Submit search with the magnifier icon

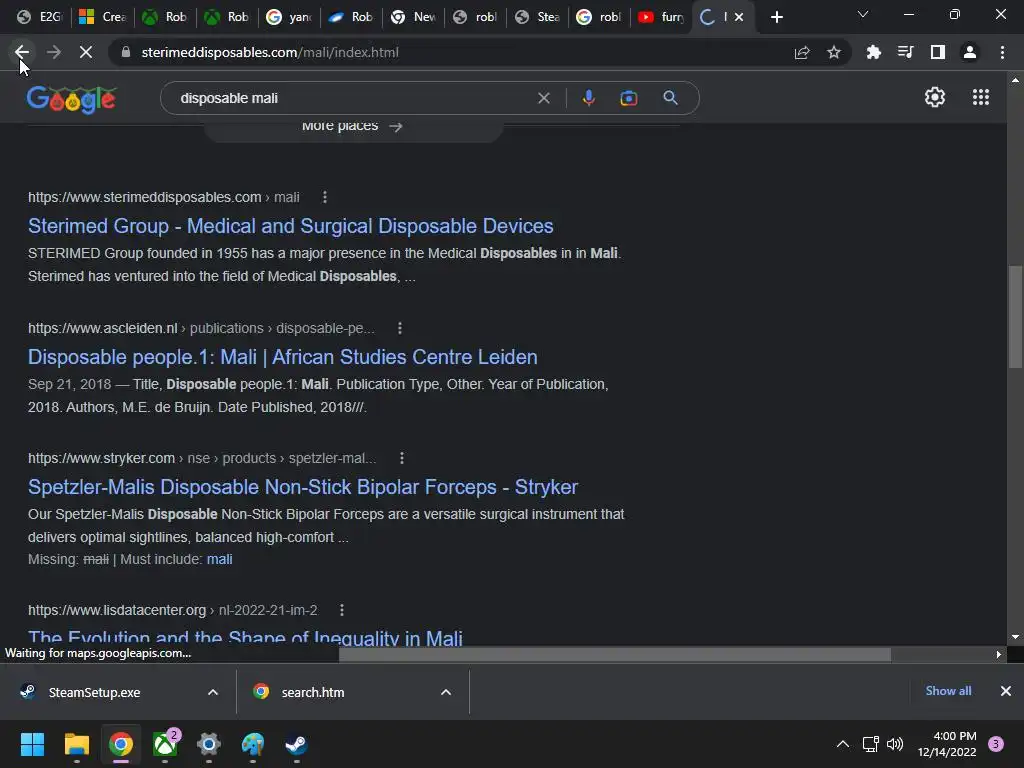click(x=671, y=98)
